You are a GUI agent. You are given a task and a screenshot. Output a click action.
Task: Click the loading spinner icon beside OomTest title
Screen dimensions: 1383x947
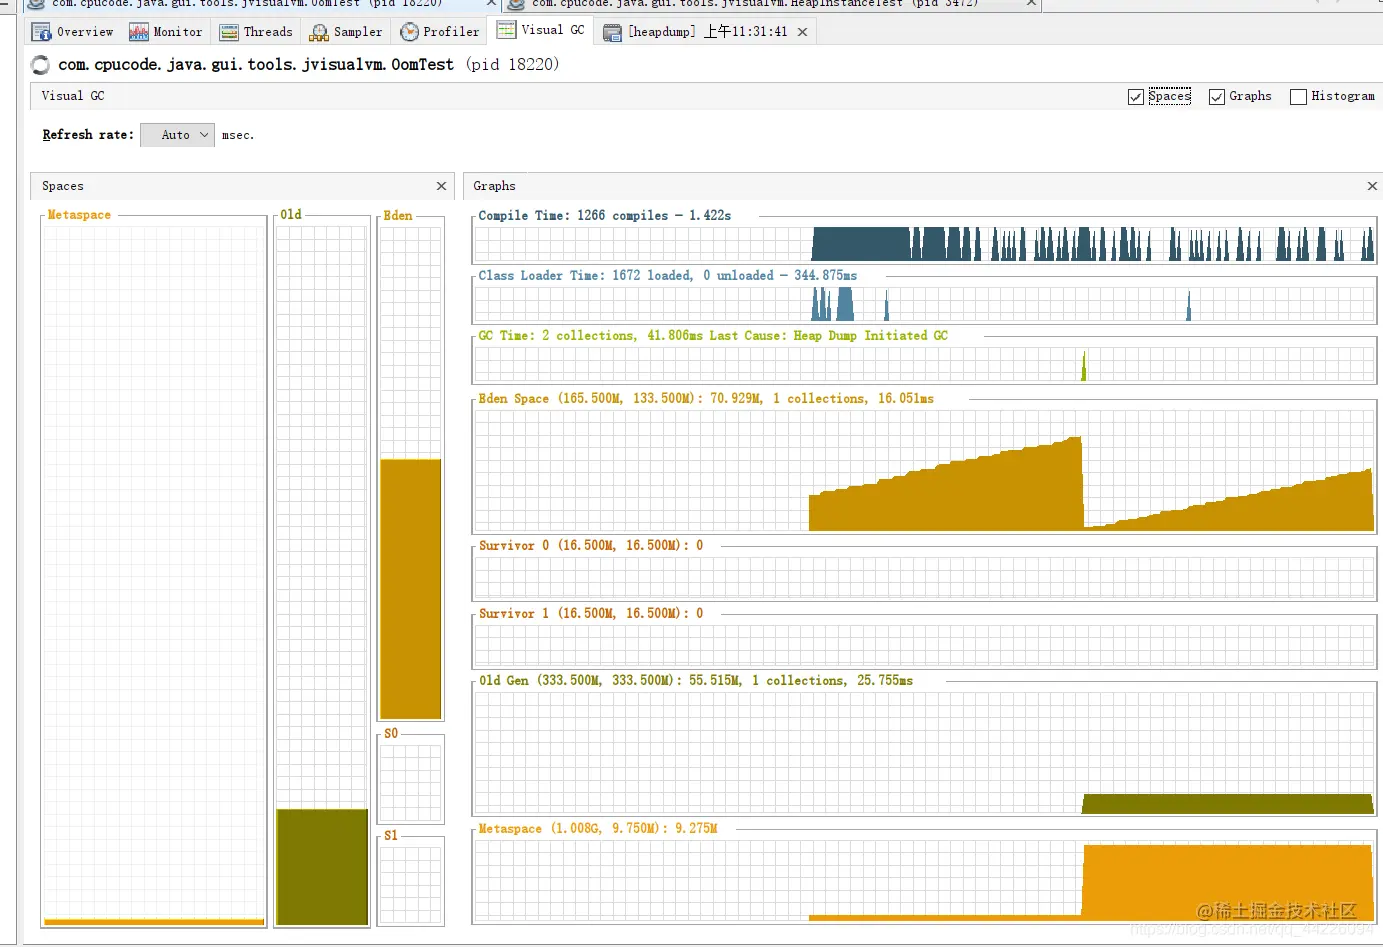(x=41, y=65)
